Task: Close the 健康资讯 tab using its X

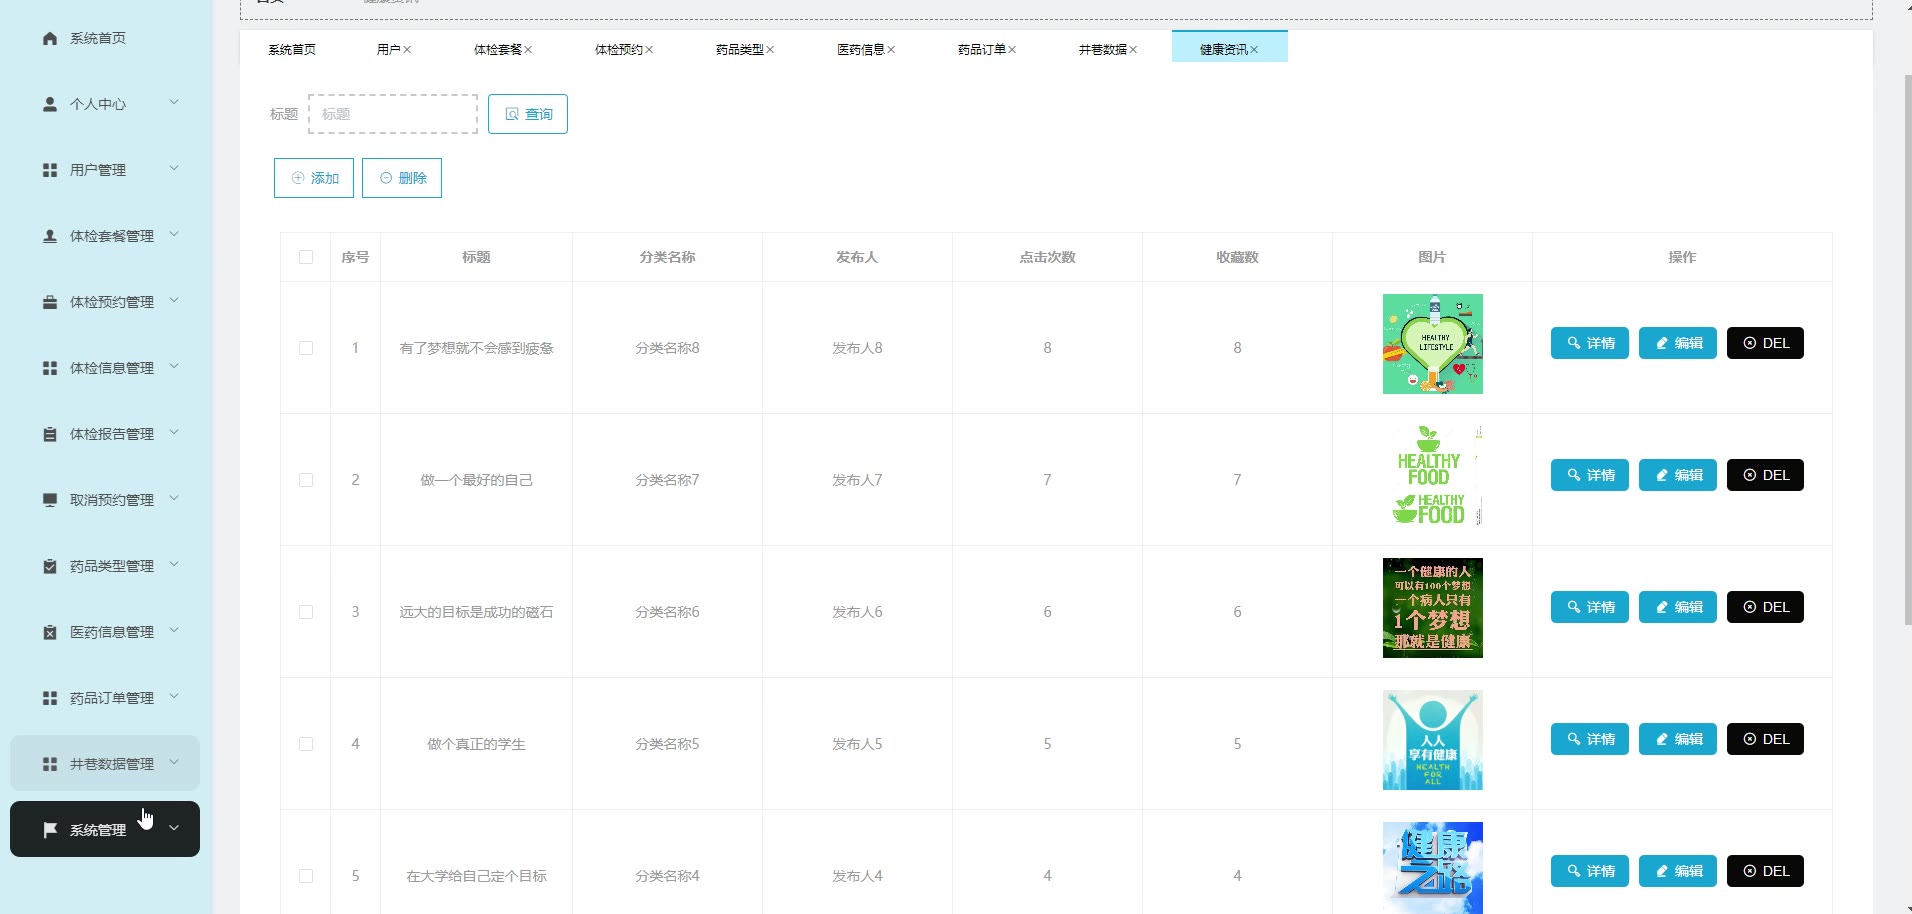Action: pyautogui.click(x=1254, y=50)
